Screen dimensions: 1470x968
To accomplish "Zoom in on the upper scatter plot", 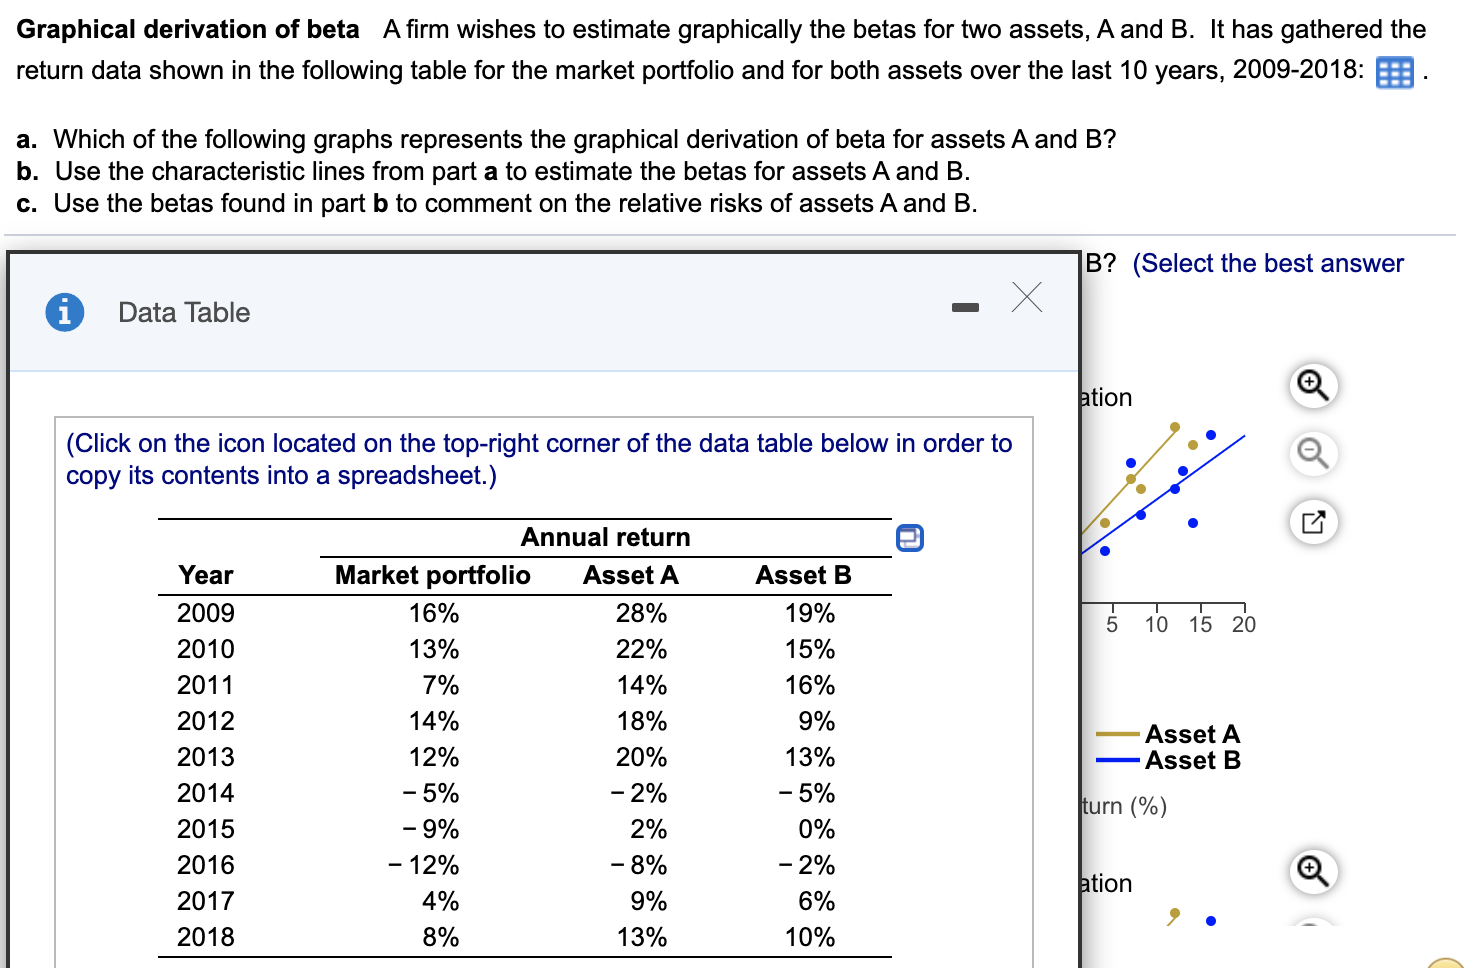I will click(1313, 385).
